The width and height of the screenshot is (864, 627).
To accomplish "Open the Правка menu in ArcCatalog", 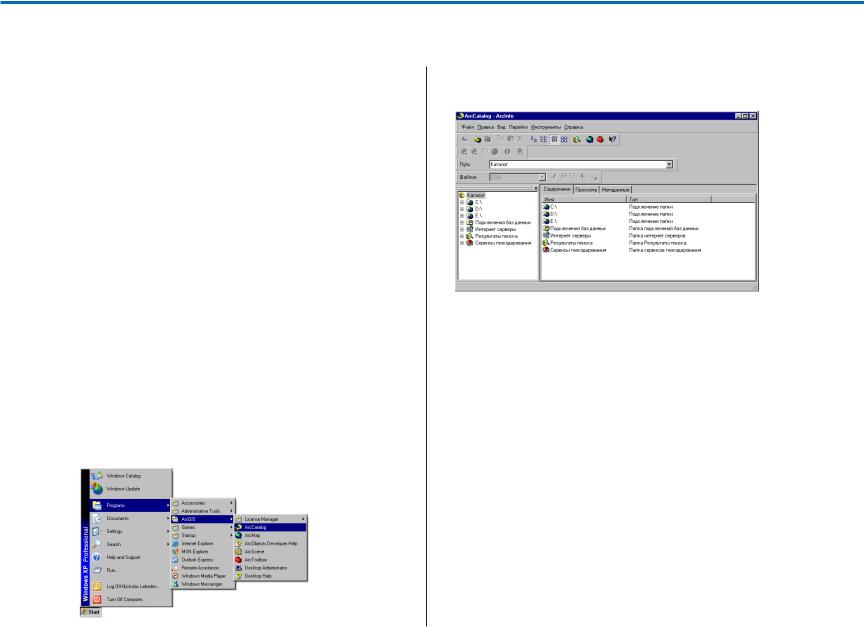I will pyautogui.click(x=485, y=127).
